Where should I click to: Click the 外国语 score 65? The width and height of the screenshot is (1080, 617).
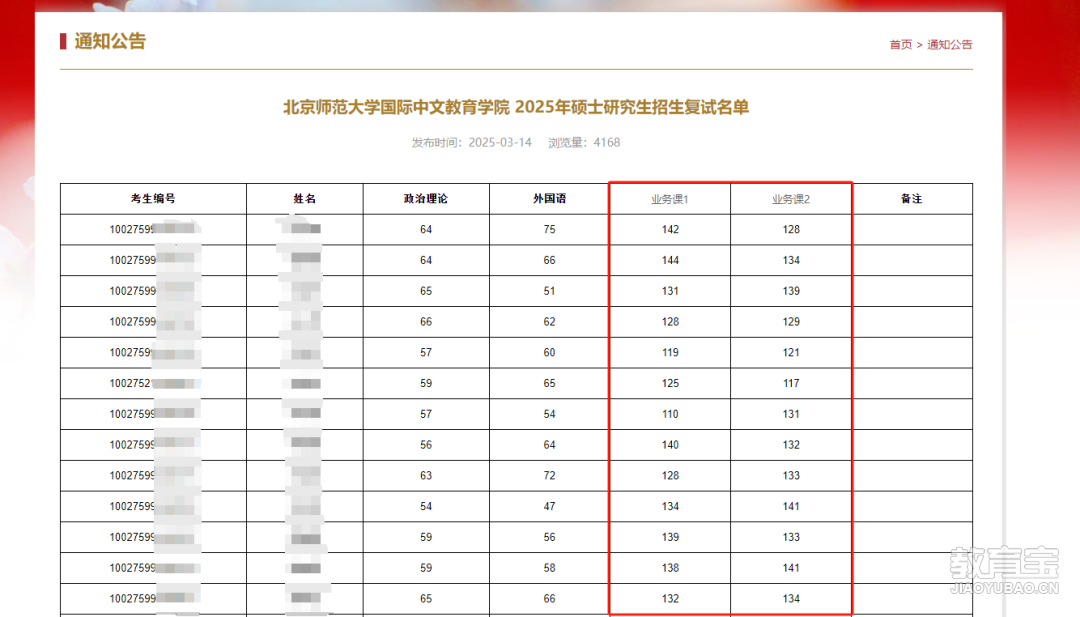point(549,384)
